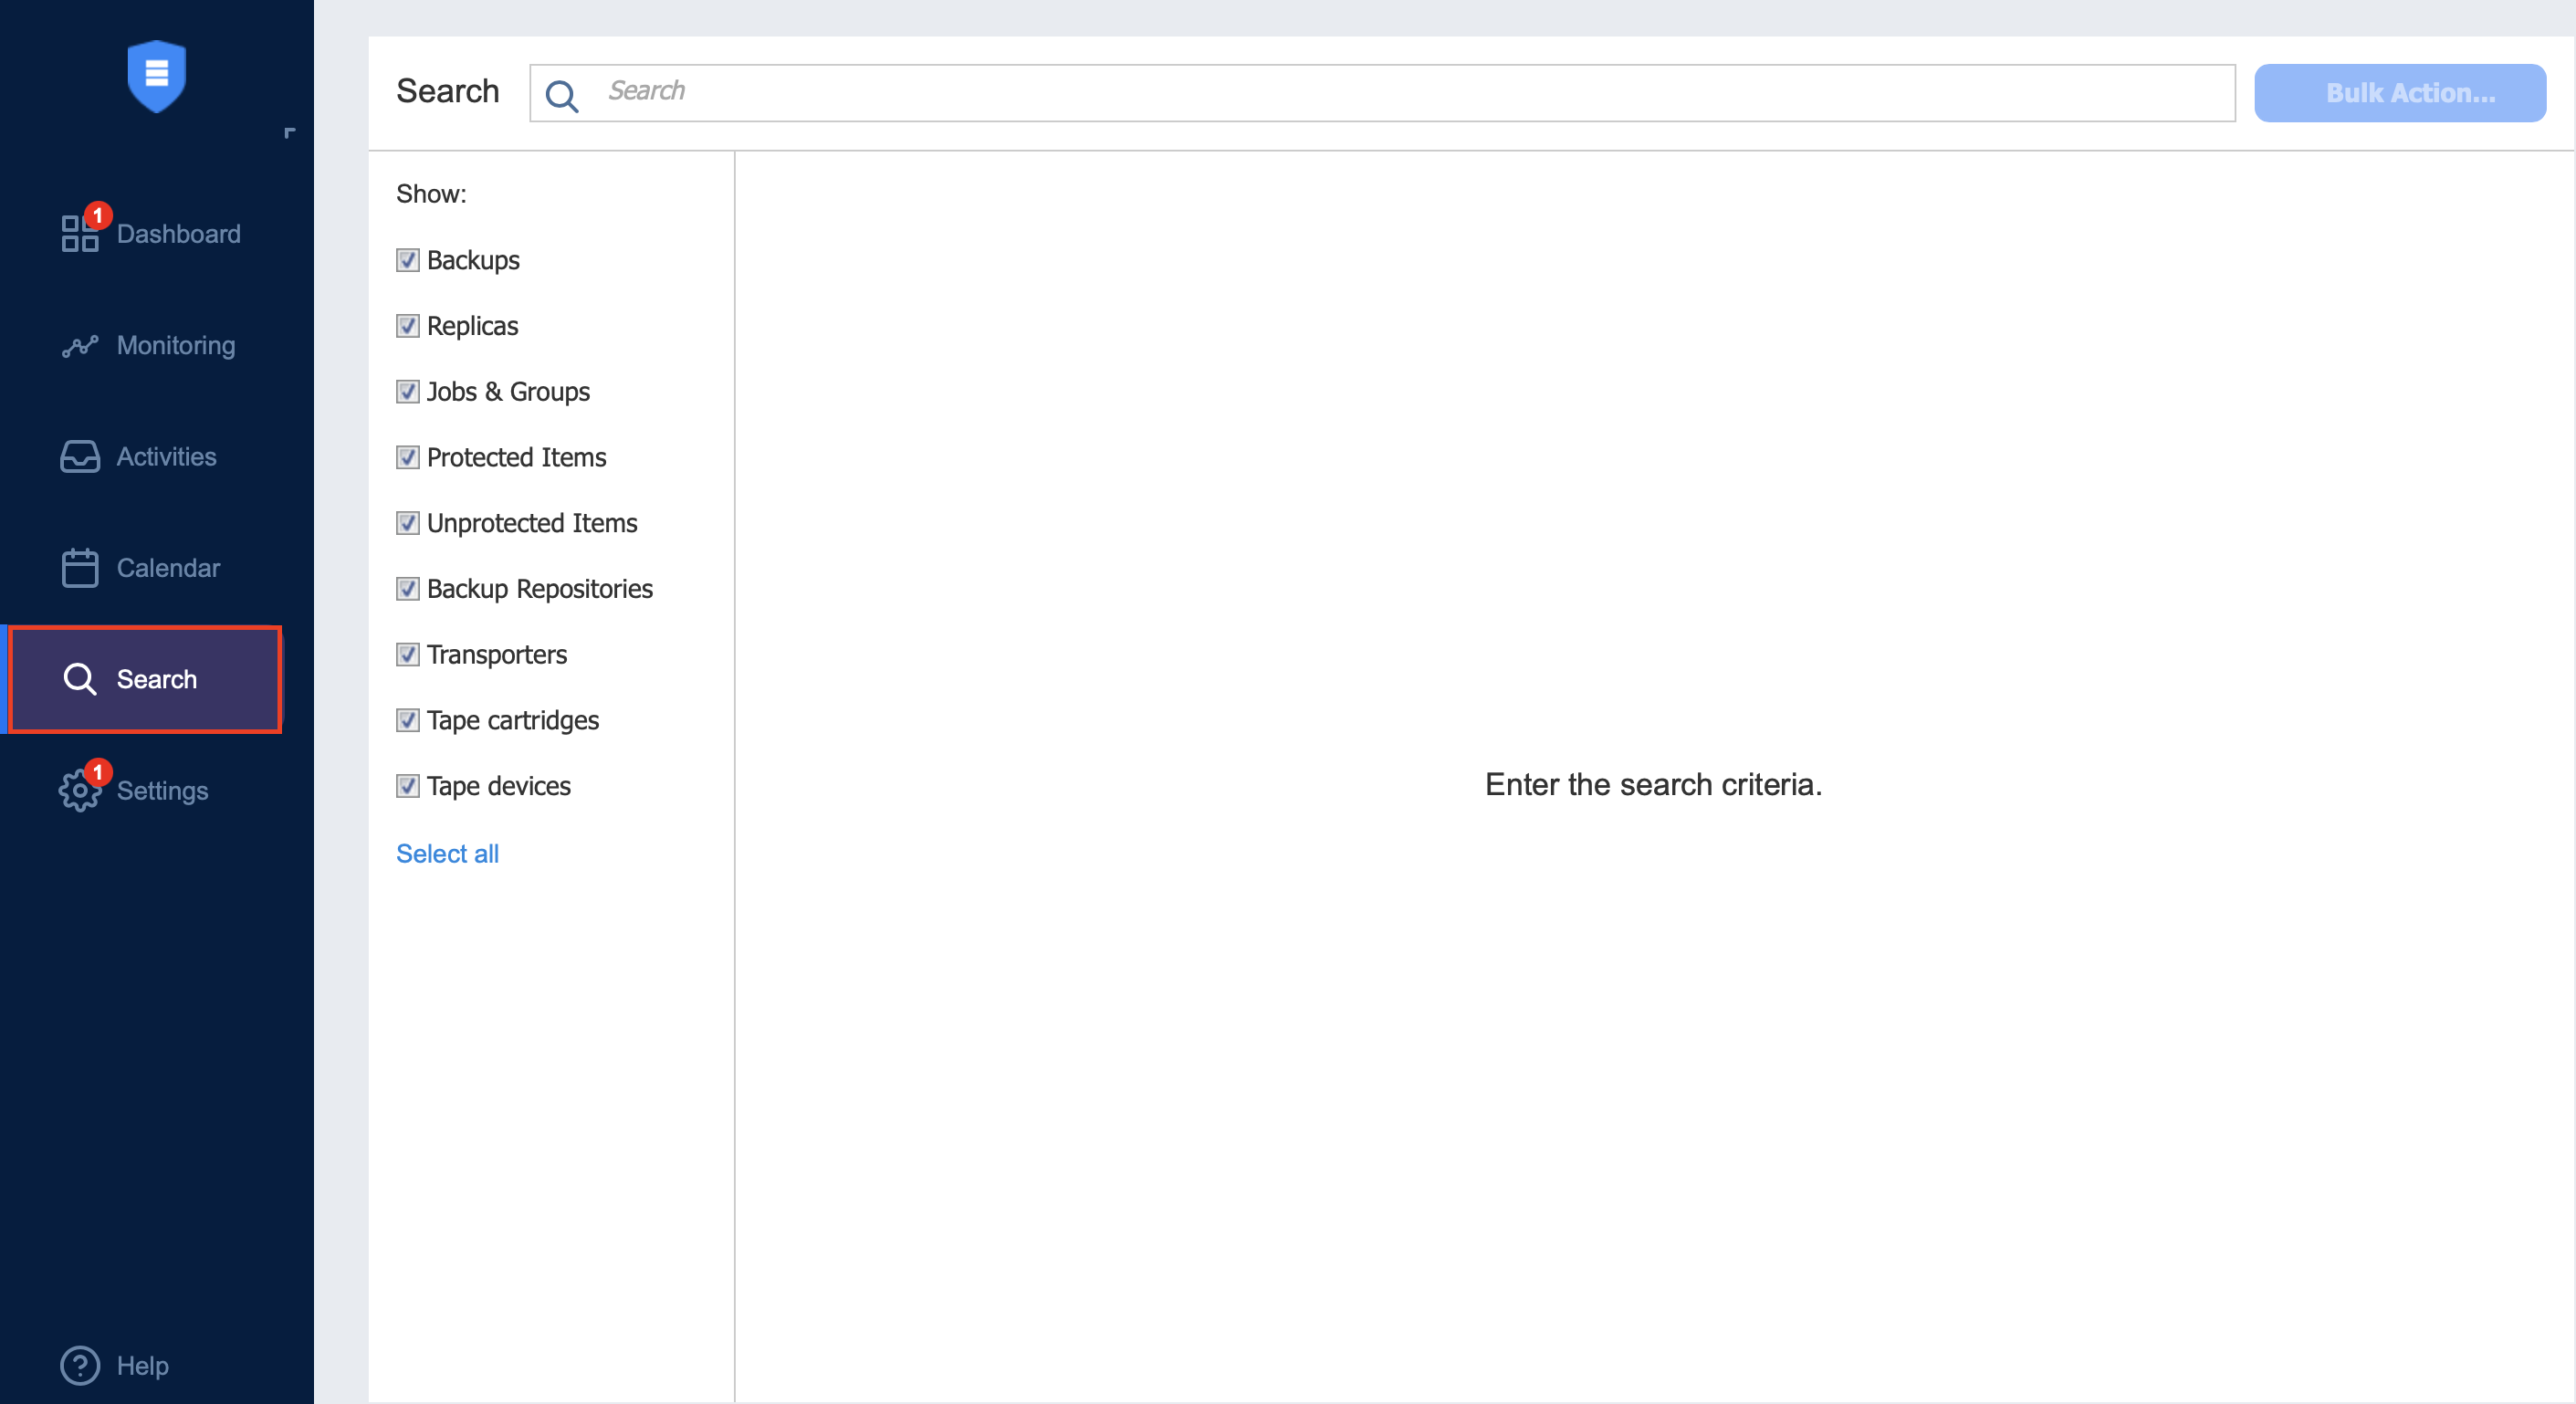Image resolution: width=2576 pixels, height=1404 pixels.
Task: Toggle the Unprotected Items checkbox
Action: coord(407,523)
